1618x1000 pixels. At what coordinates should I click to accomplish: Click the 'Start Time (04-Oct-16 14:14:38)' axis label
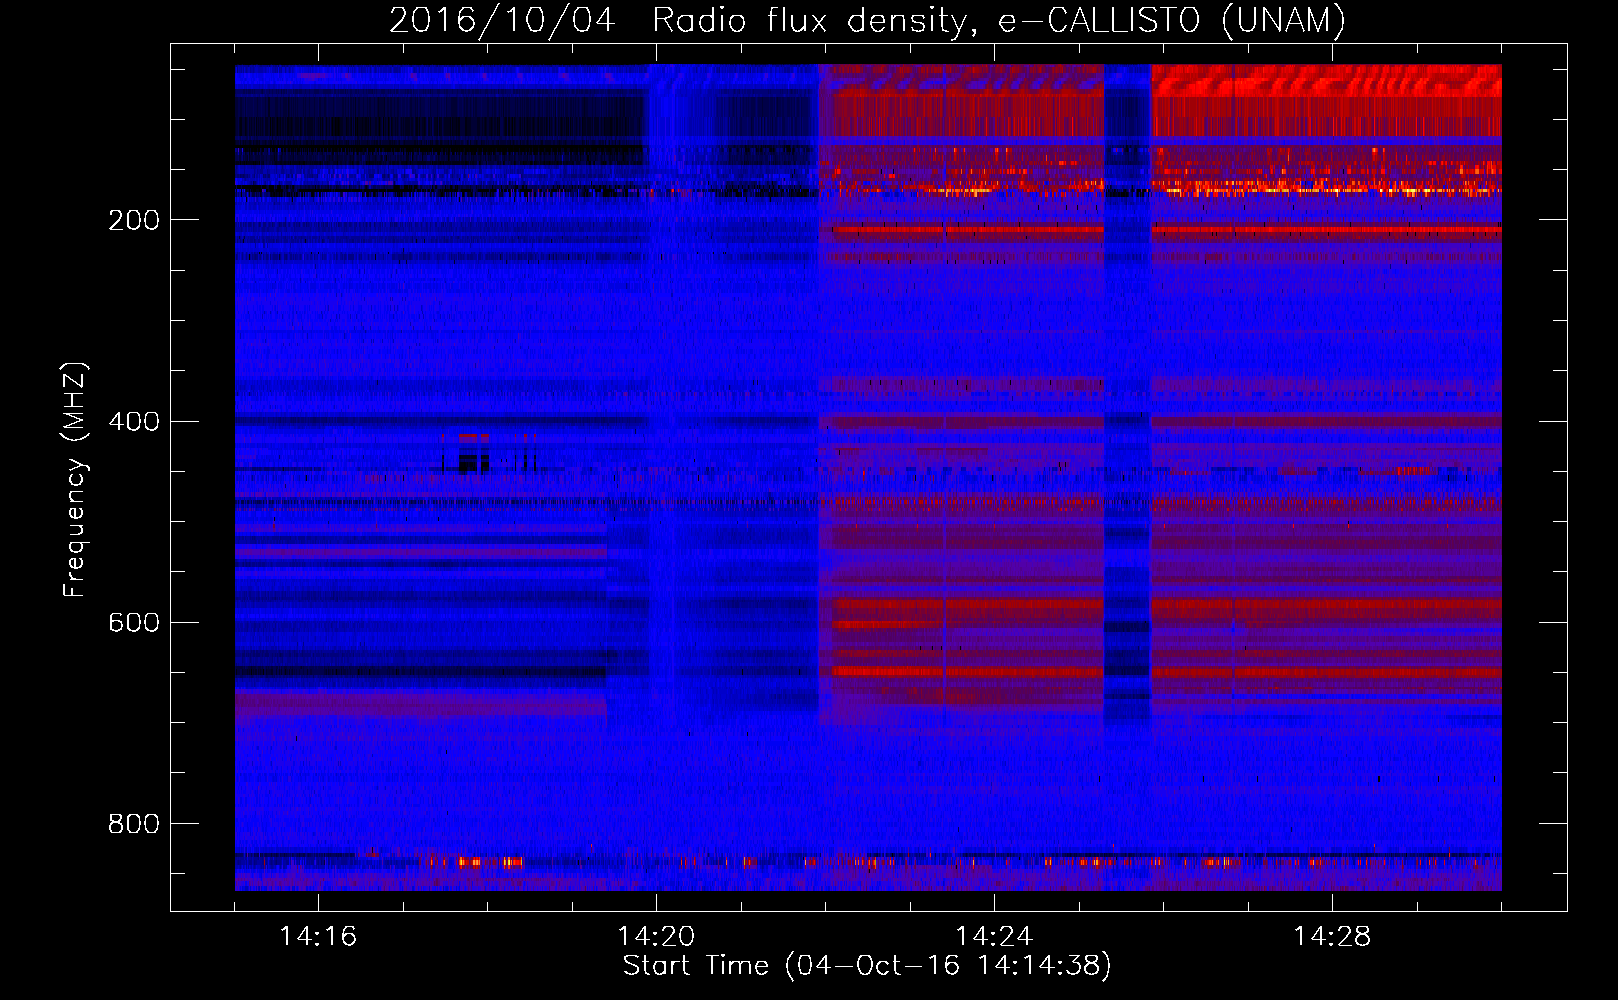pos(867,966)
